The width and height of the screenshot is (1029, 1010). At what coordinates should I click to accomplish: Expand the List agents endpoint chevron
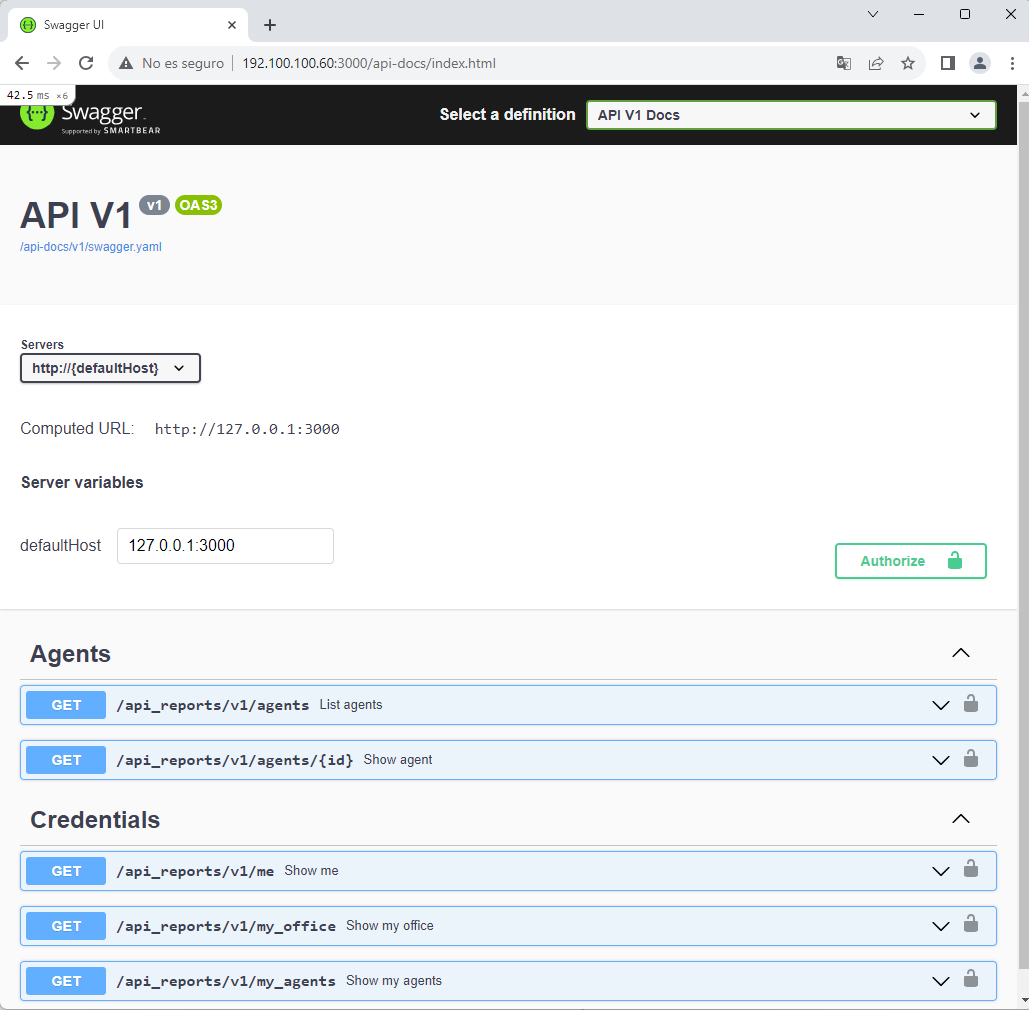[x=940, y=705]
